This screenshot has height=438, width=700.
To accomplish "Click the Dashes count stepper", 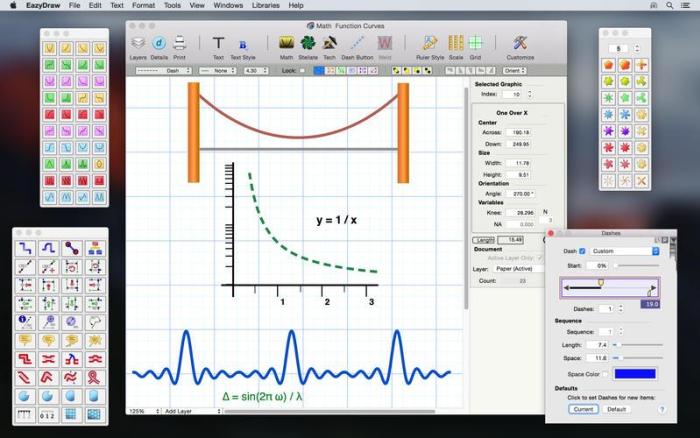I will point(621,309).
